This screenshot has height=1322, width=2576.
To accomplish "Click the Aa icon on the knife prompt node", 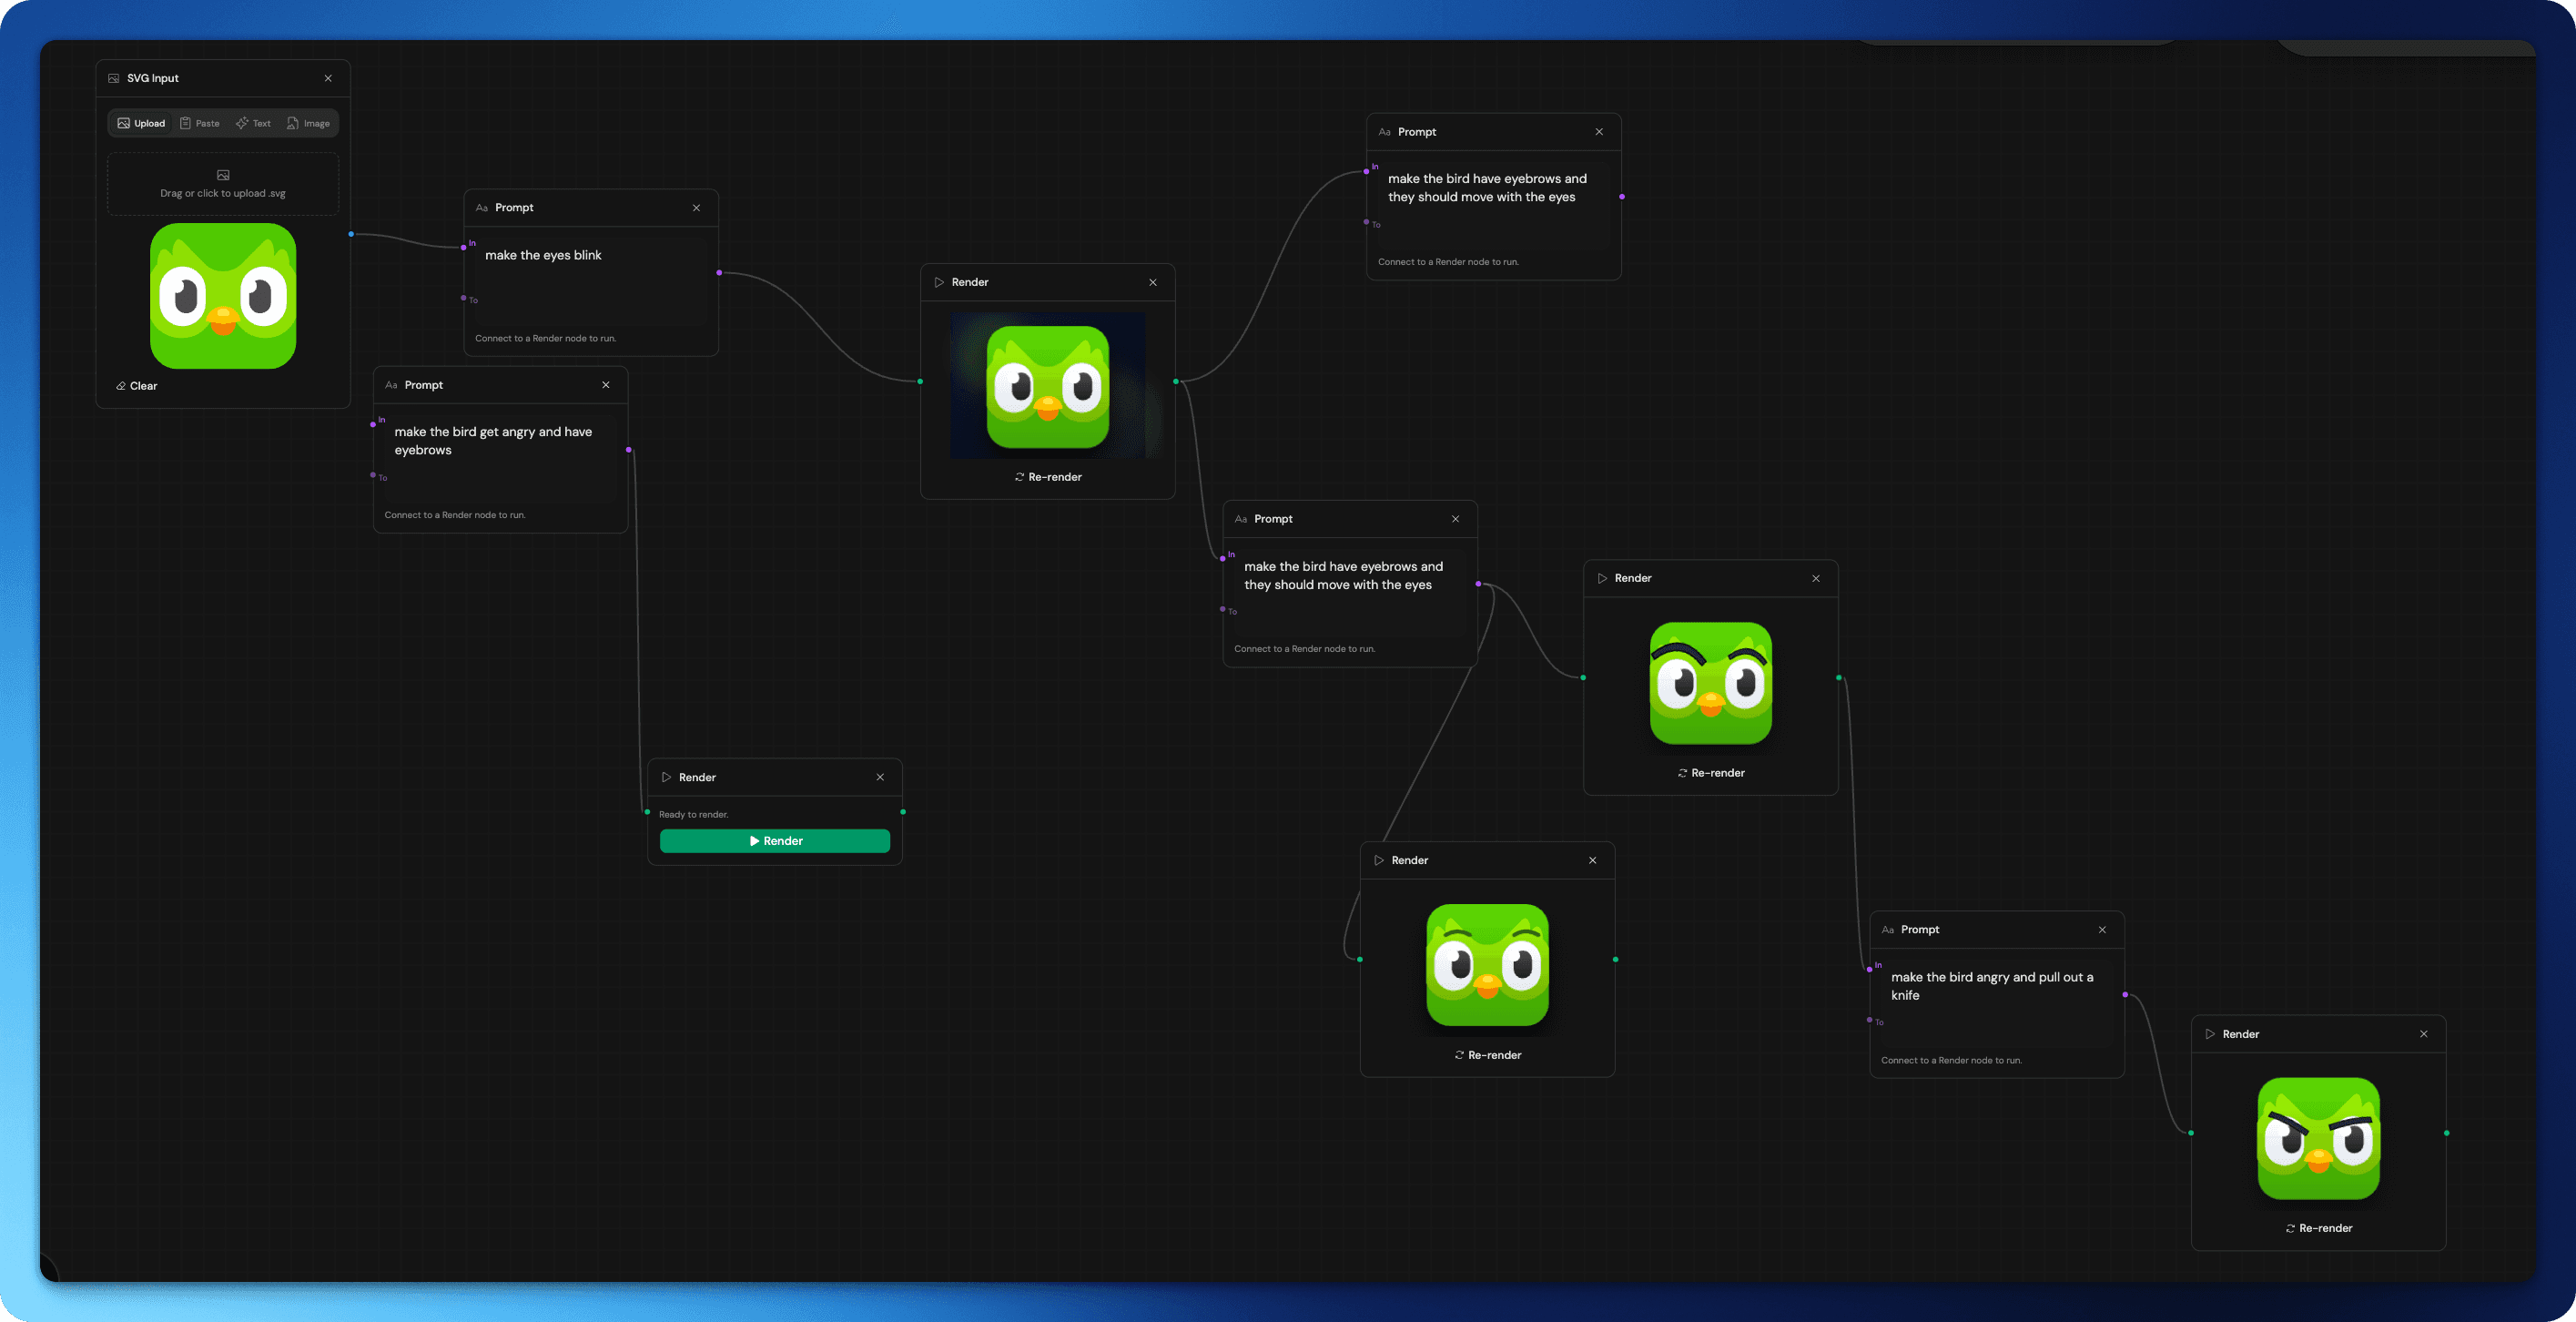I will pyautogui.click(x=1888, y=929).
